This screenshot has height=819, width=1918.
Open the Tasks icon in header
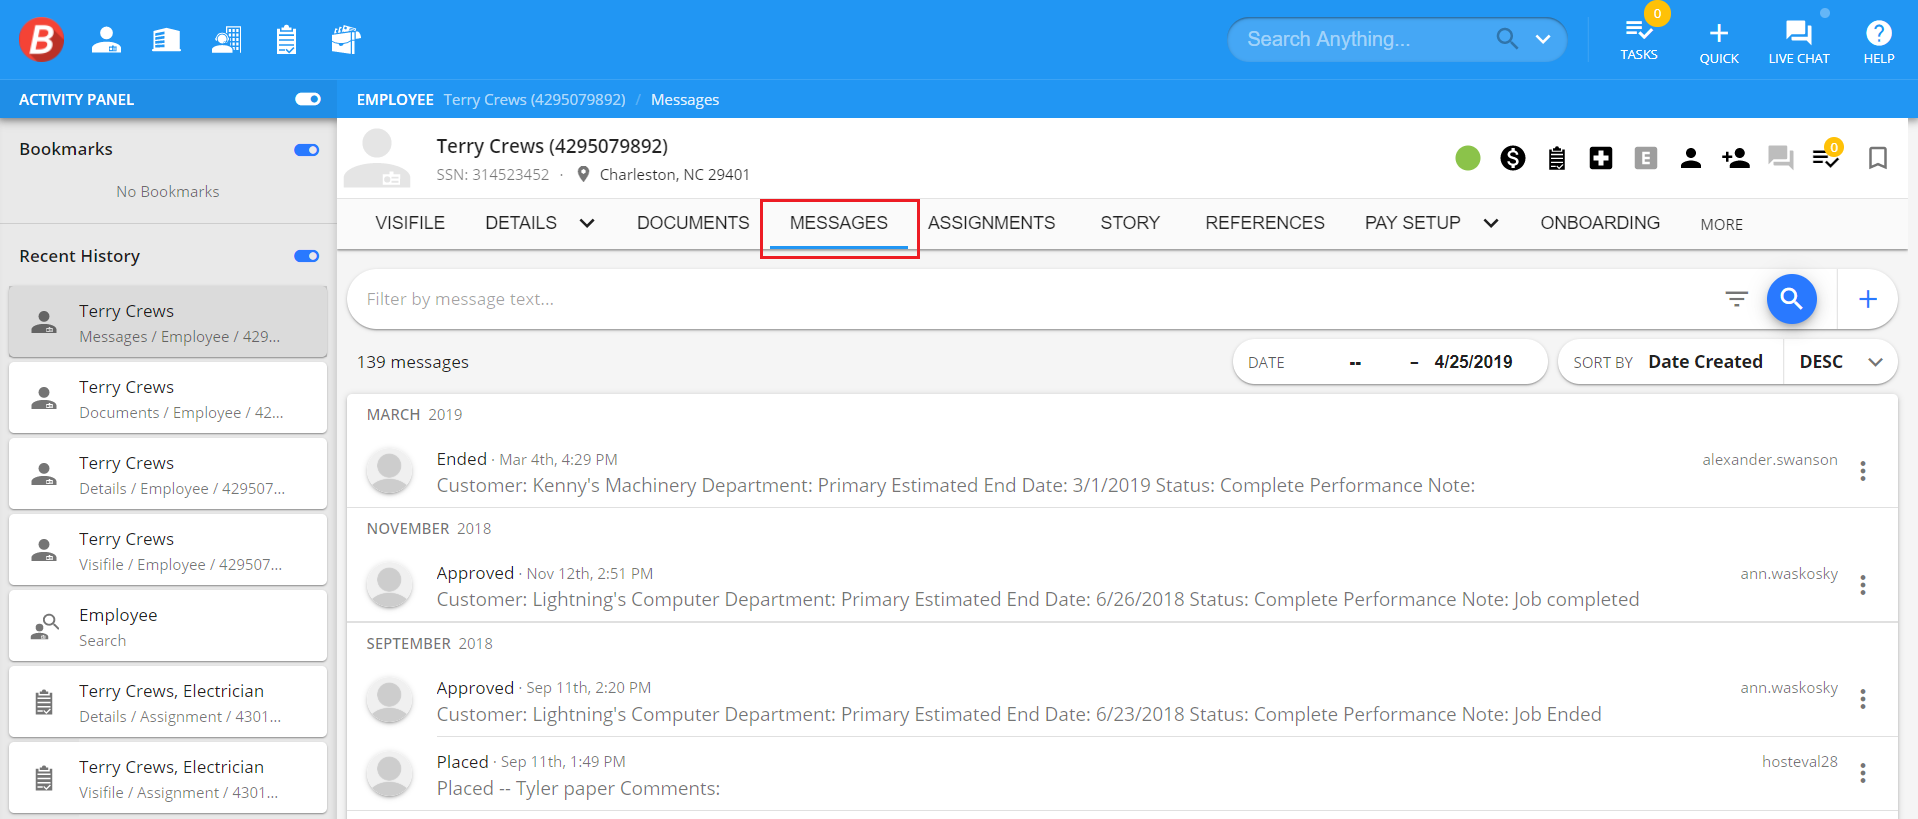point(1639,39)
